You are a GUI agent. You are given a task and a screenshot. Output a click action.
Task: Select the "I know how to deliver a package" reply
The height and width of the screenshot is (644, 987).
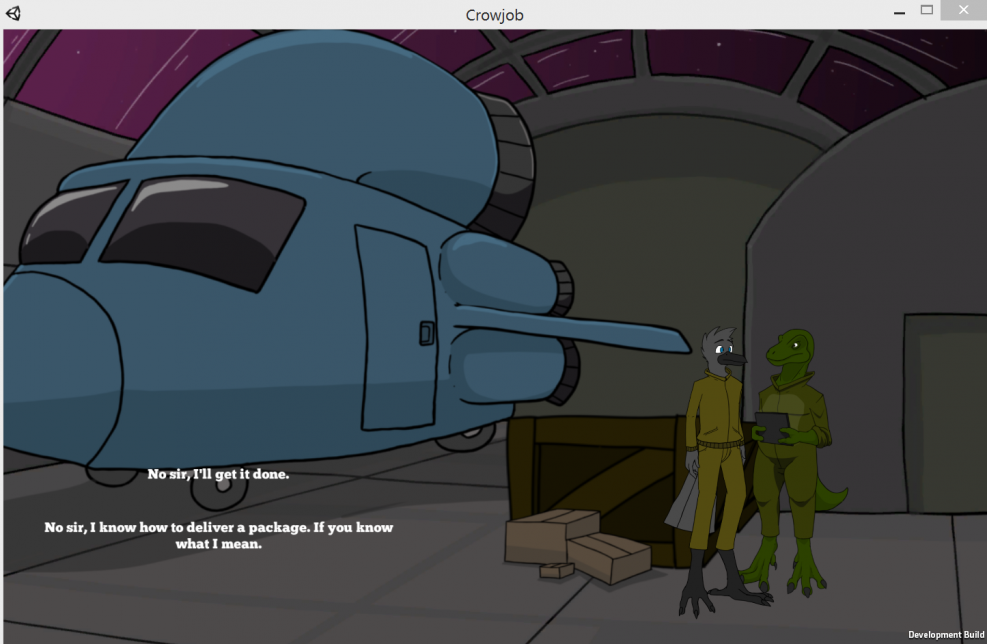pos(218,536)
